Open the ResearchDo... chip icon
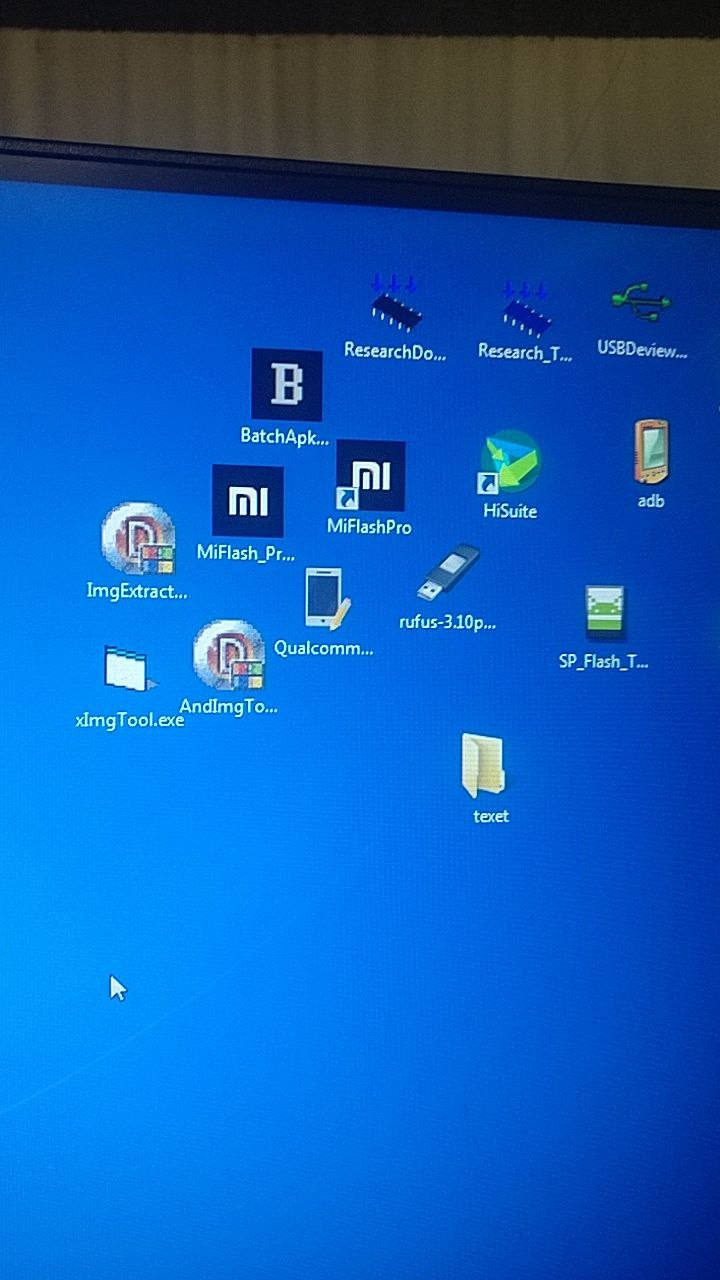This screenshot has width=720, height=1280. 395,303
